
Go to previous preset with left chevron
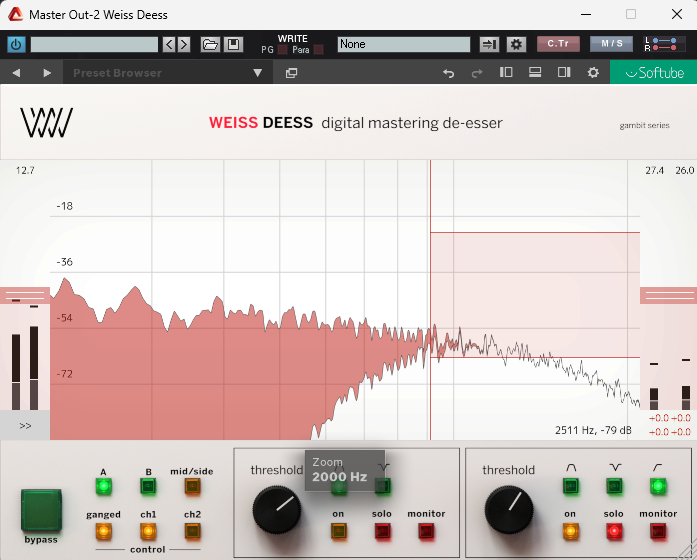[x=169, y=44]
